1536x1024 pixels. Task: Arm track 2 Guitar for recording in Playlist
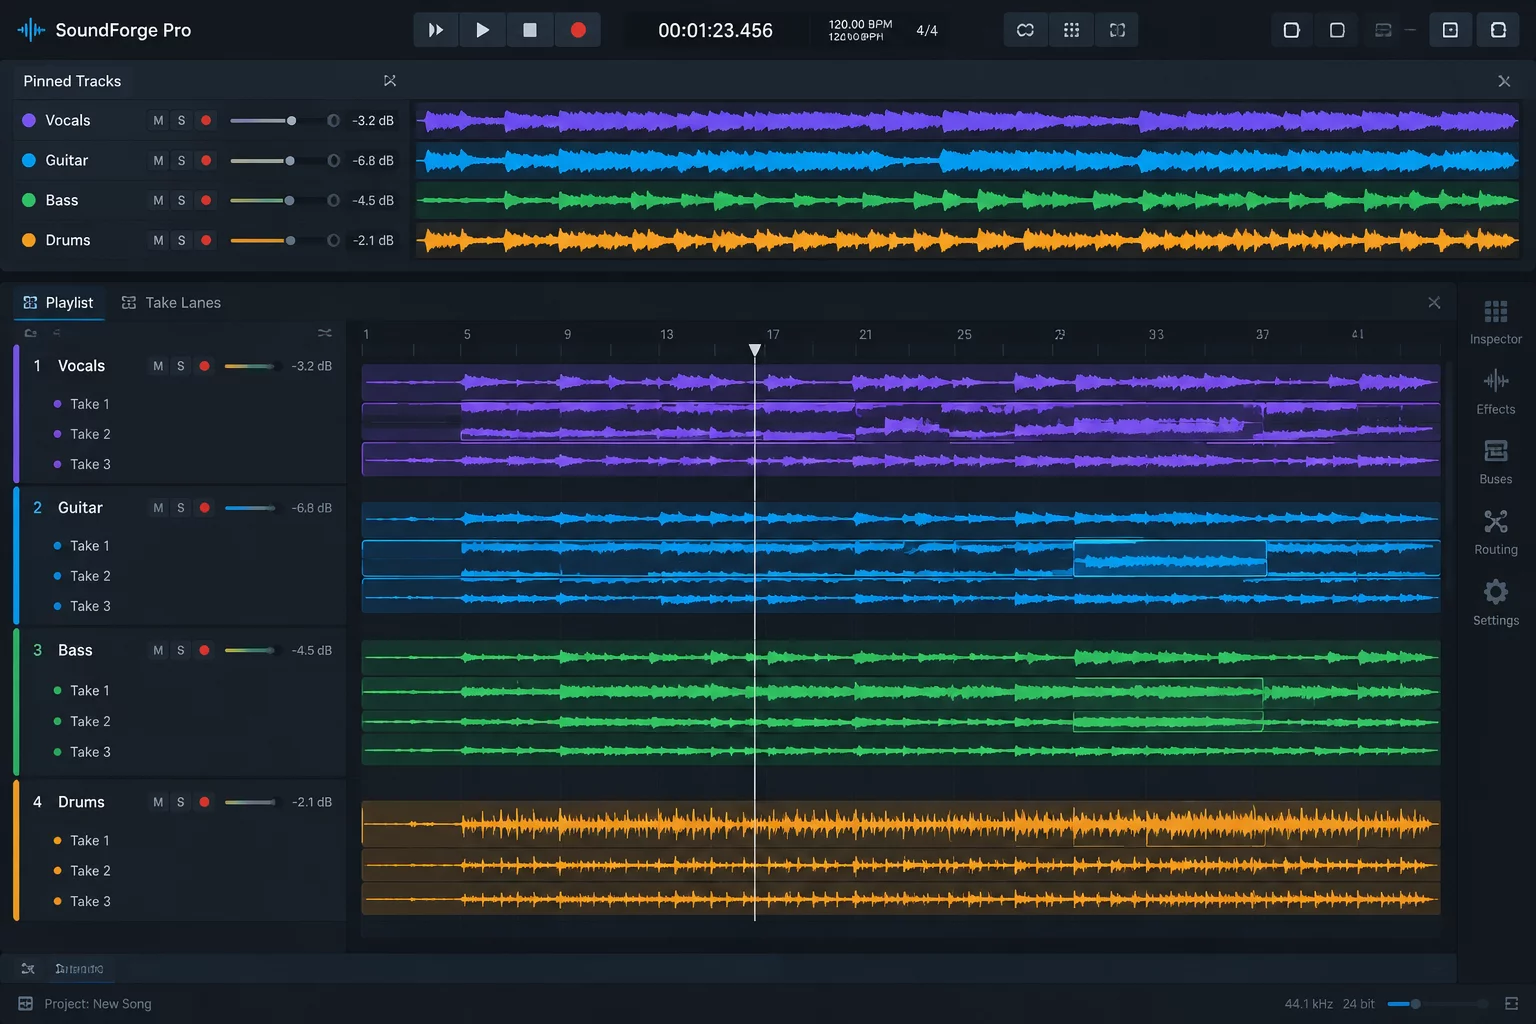(204, 508)
